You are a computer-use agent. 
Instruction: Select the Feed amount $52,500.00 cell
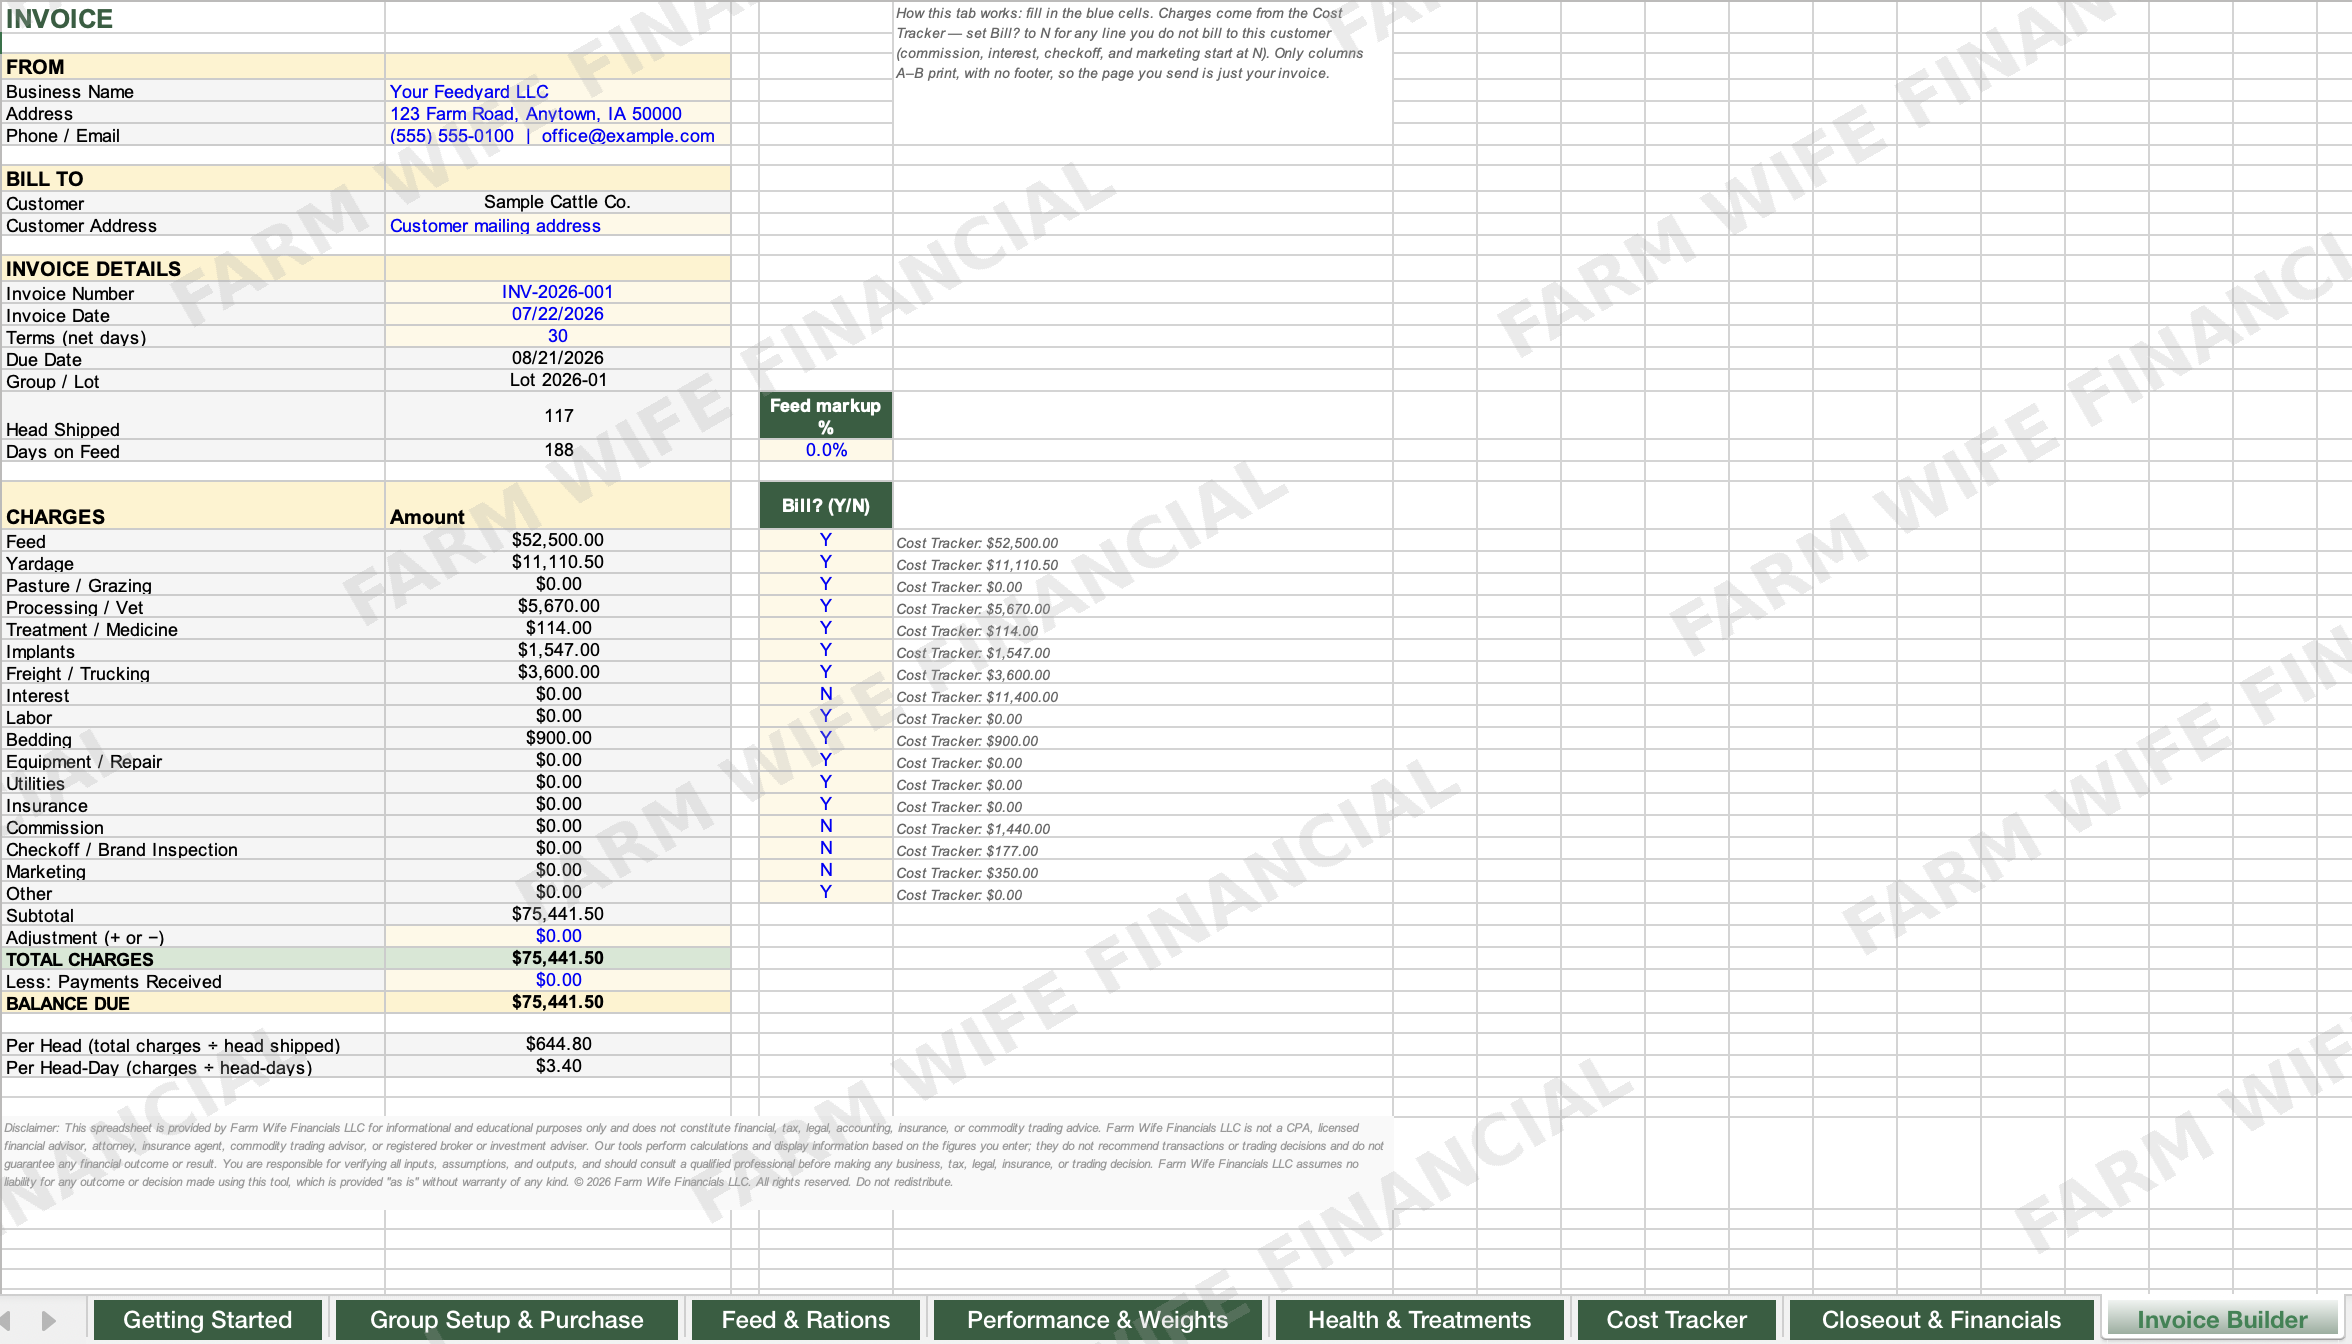(x=558, y=539)
